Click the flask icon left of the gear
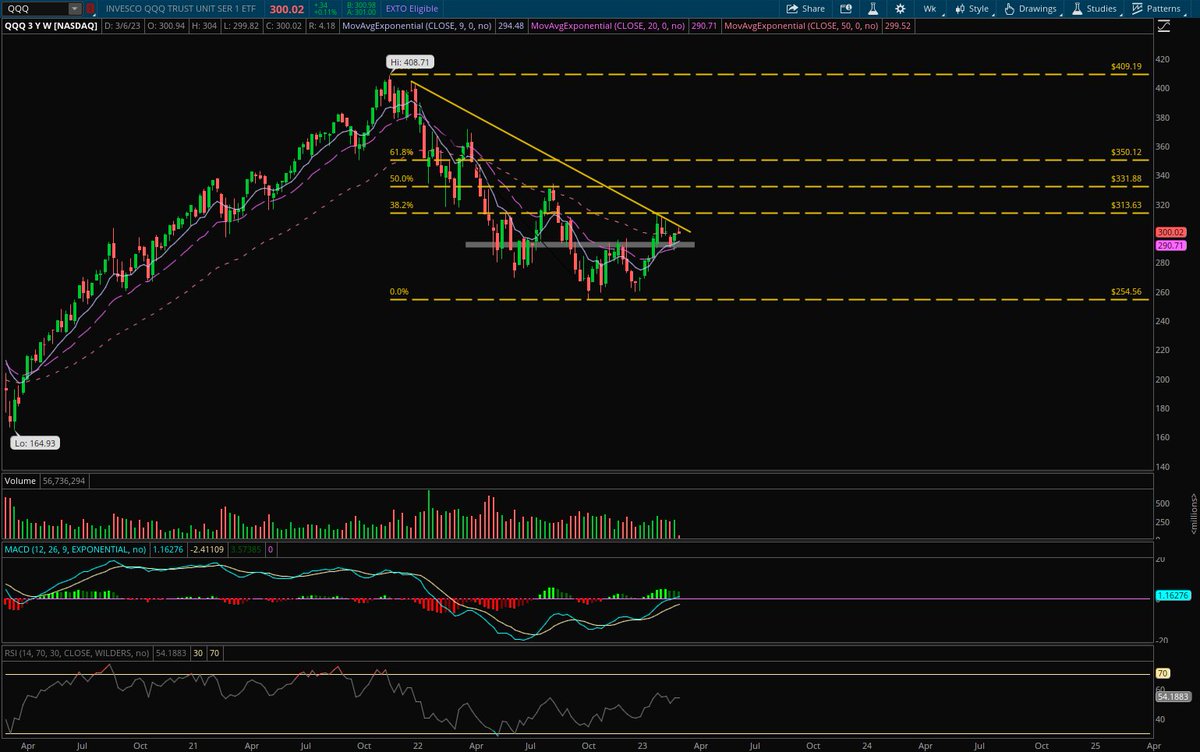This screenshot has height=752, width=1200. [x=875, y=9]
